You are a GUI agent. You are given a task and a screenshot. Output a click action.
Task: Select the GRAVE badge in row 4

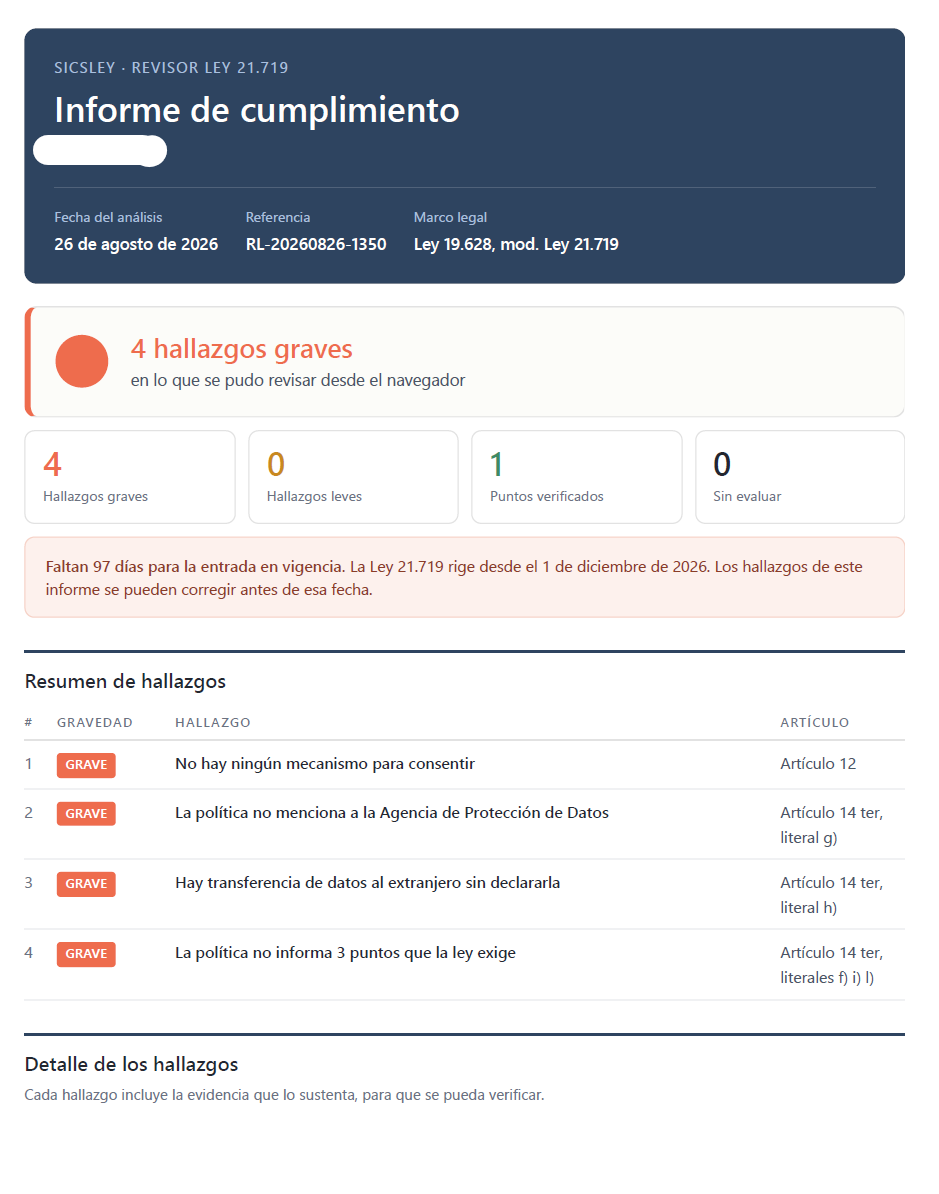(x=86, y=953)
